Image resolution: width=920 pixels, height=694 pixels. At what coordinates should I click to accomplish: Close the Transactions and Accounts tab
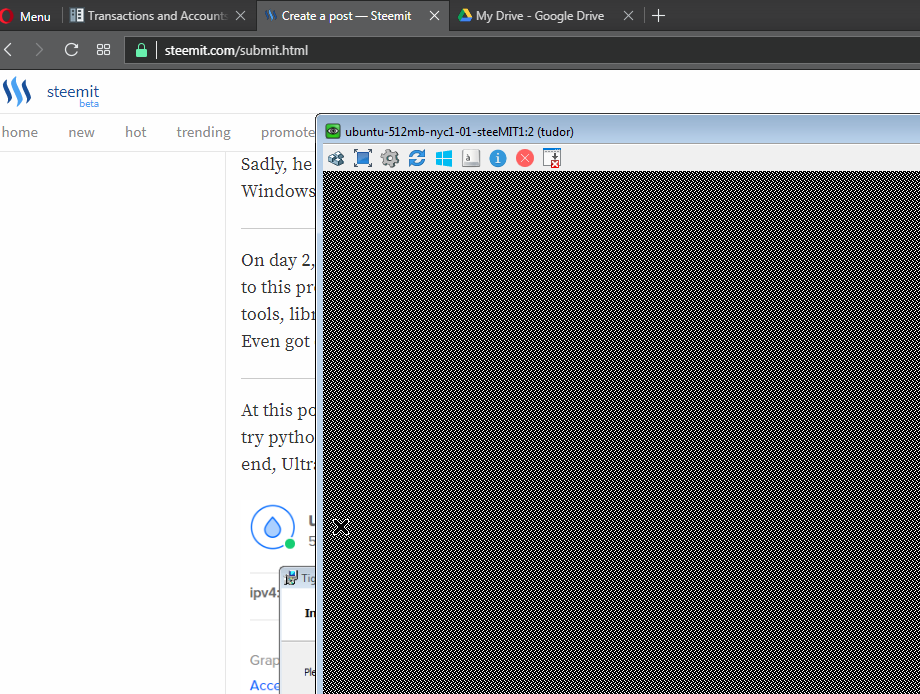coord(241,16)
